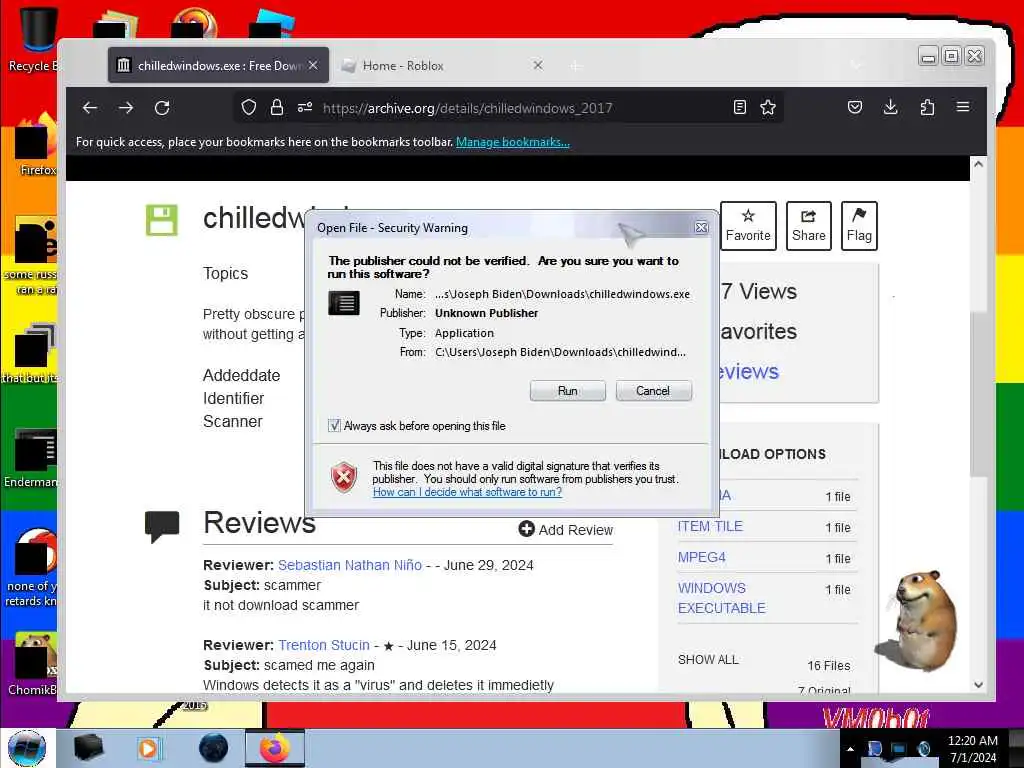Viewport: 1024px width, 768px height.
Task: Close the chilledwindows.exe tab
Action: [313, 65]
